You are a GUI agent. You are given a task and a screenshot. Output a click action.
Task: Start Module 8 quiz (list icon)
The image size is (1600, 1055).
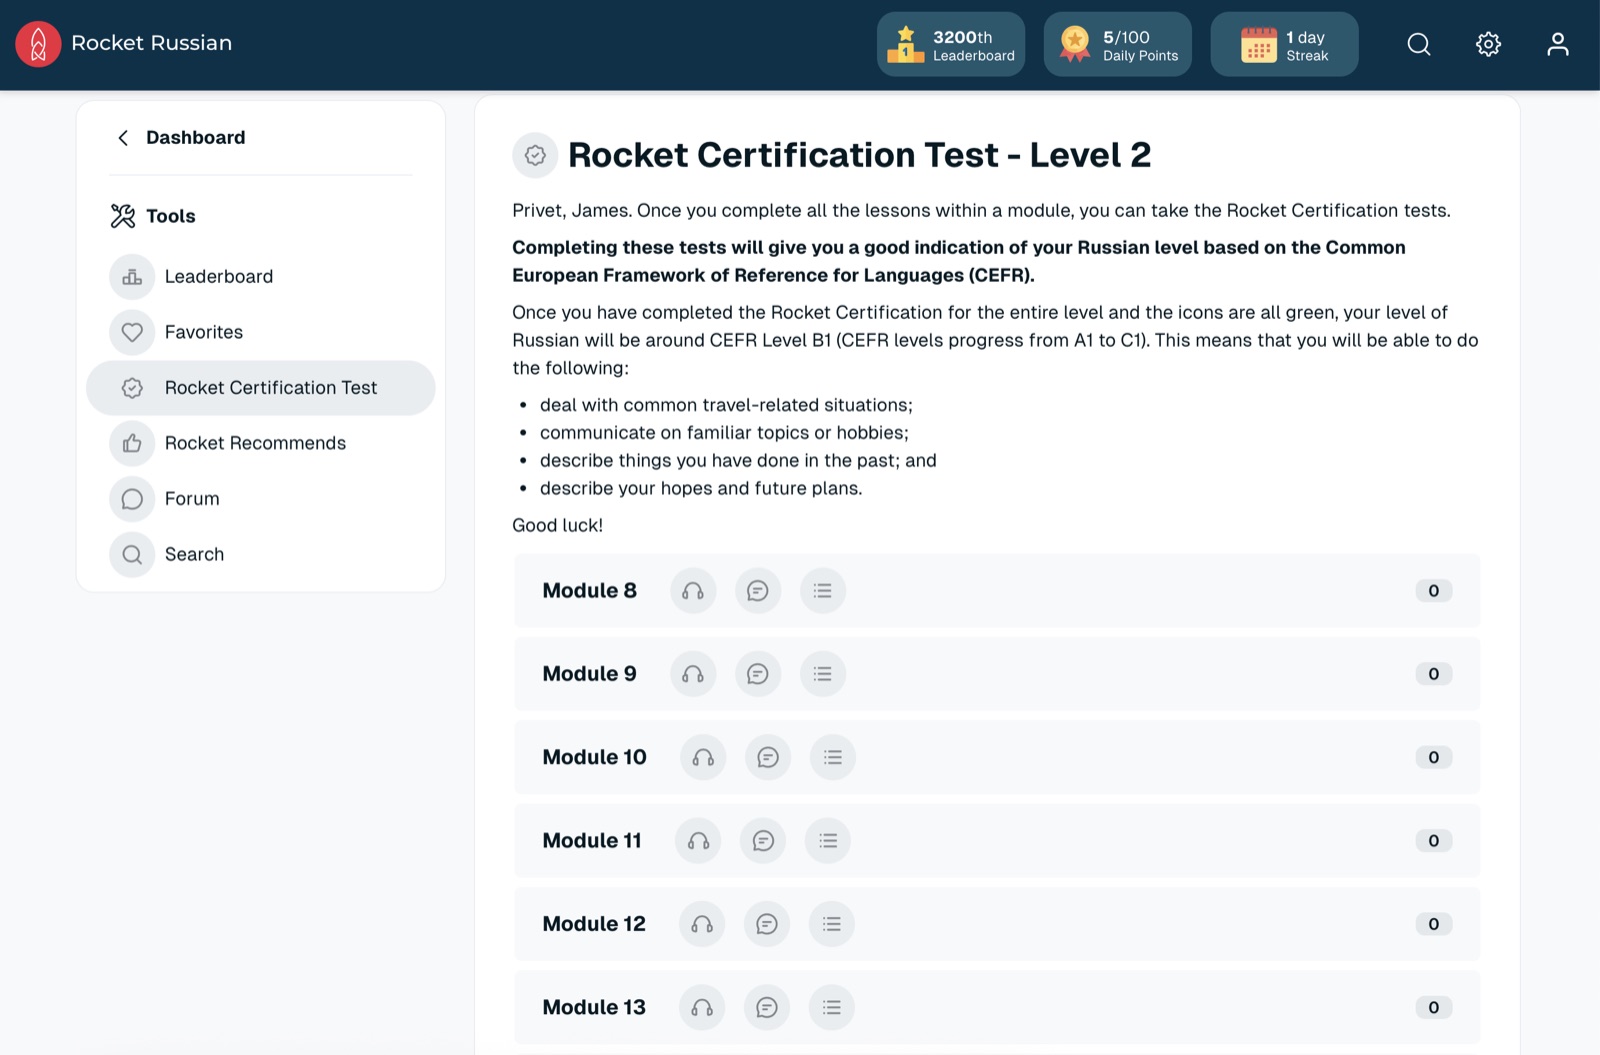pos(823,591)
